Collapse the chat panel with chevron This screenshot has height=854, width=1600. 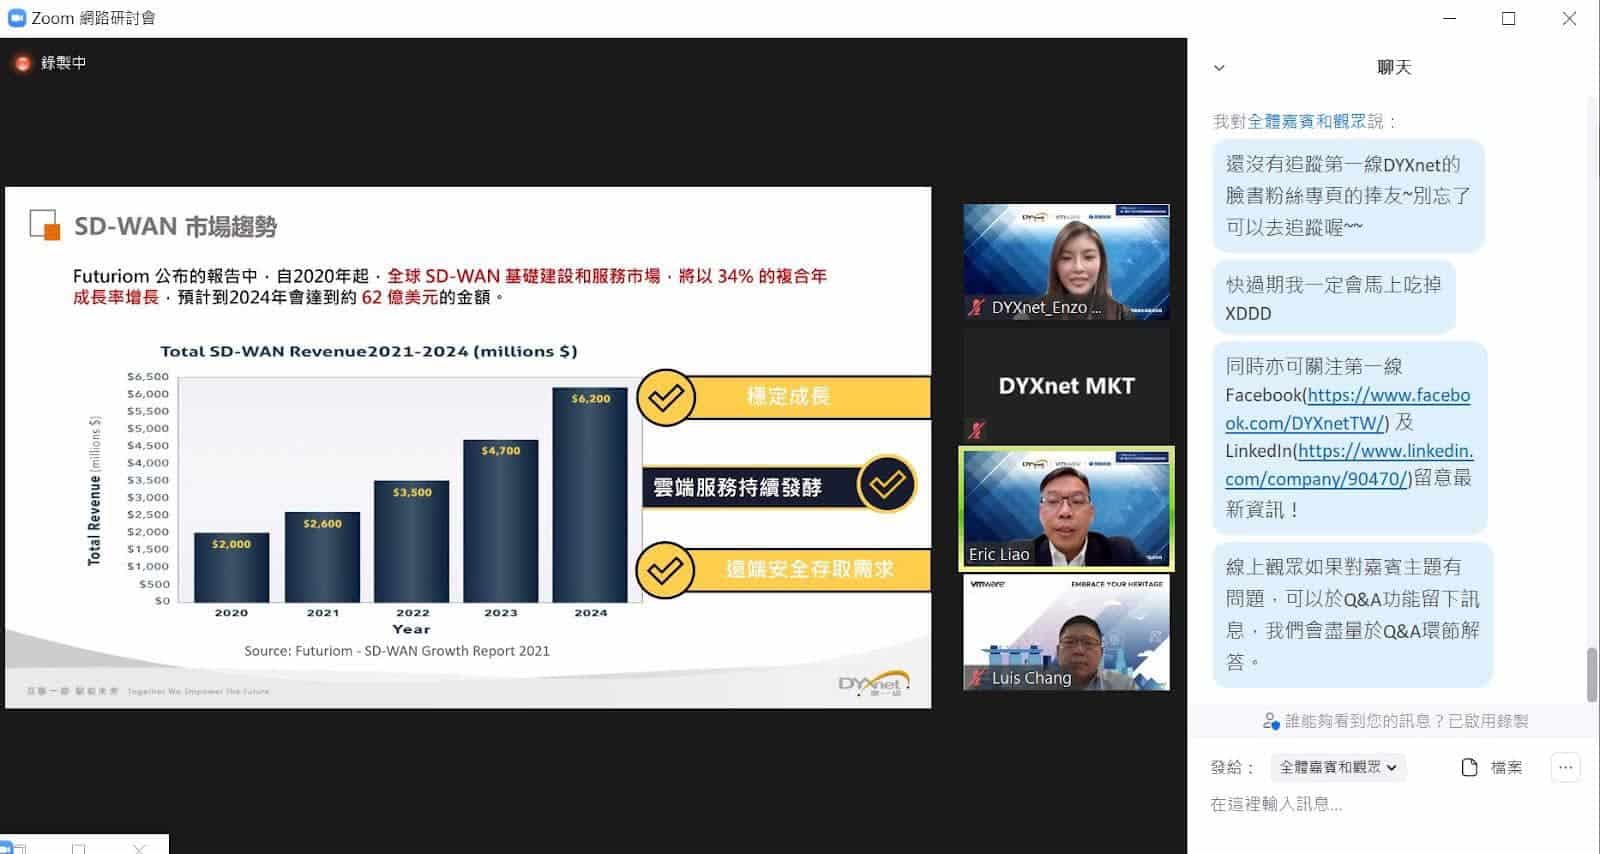tap(1219, 68)
